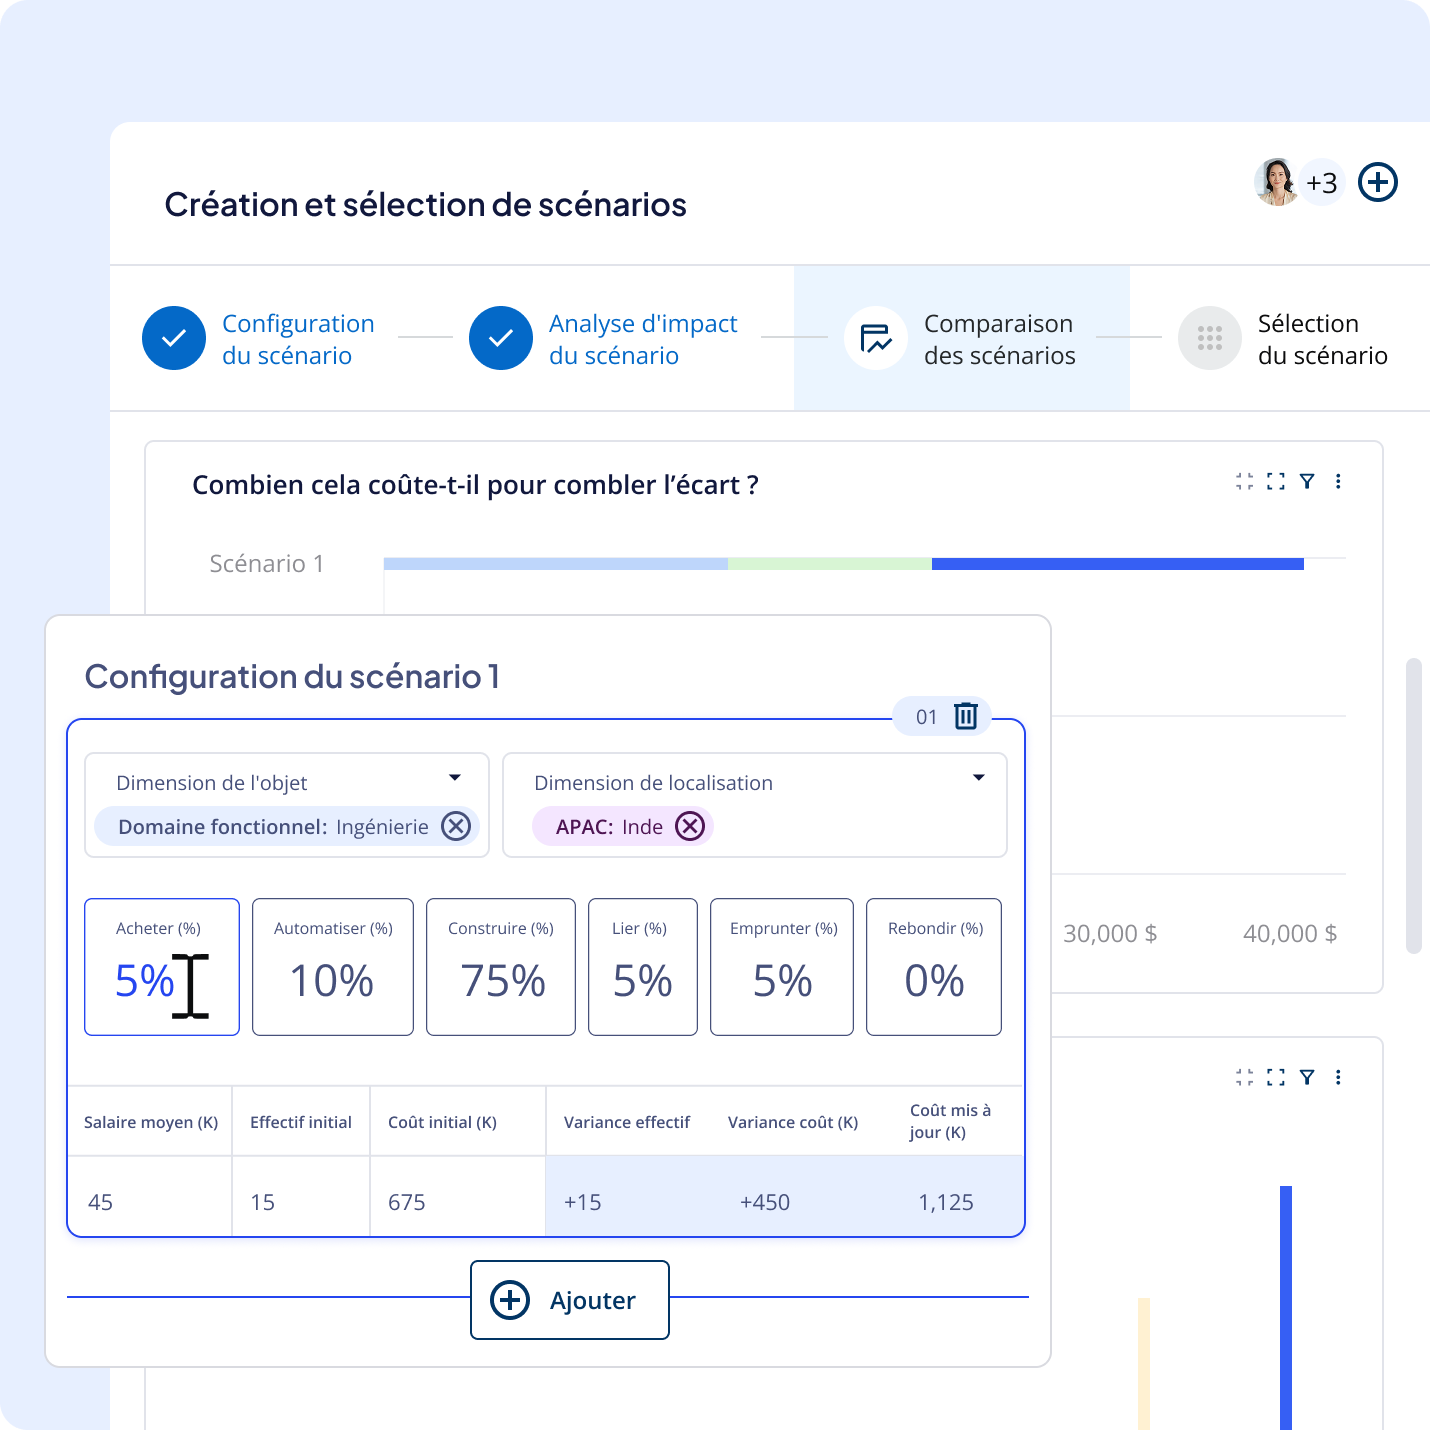The height and width of the screenshot is (1430, 1430).
Task: Expand the Dimension de localisation dropdown
Action: (x=978, y=778)
